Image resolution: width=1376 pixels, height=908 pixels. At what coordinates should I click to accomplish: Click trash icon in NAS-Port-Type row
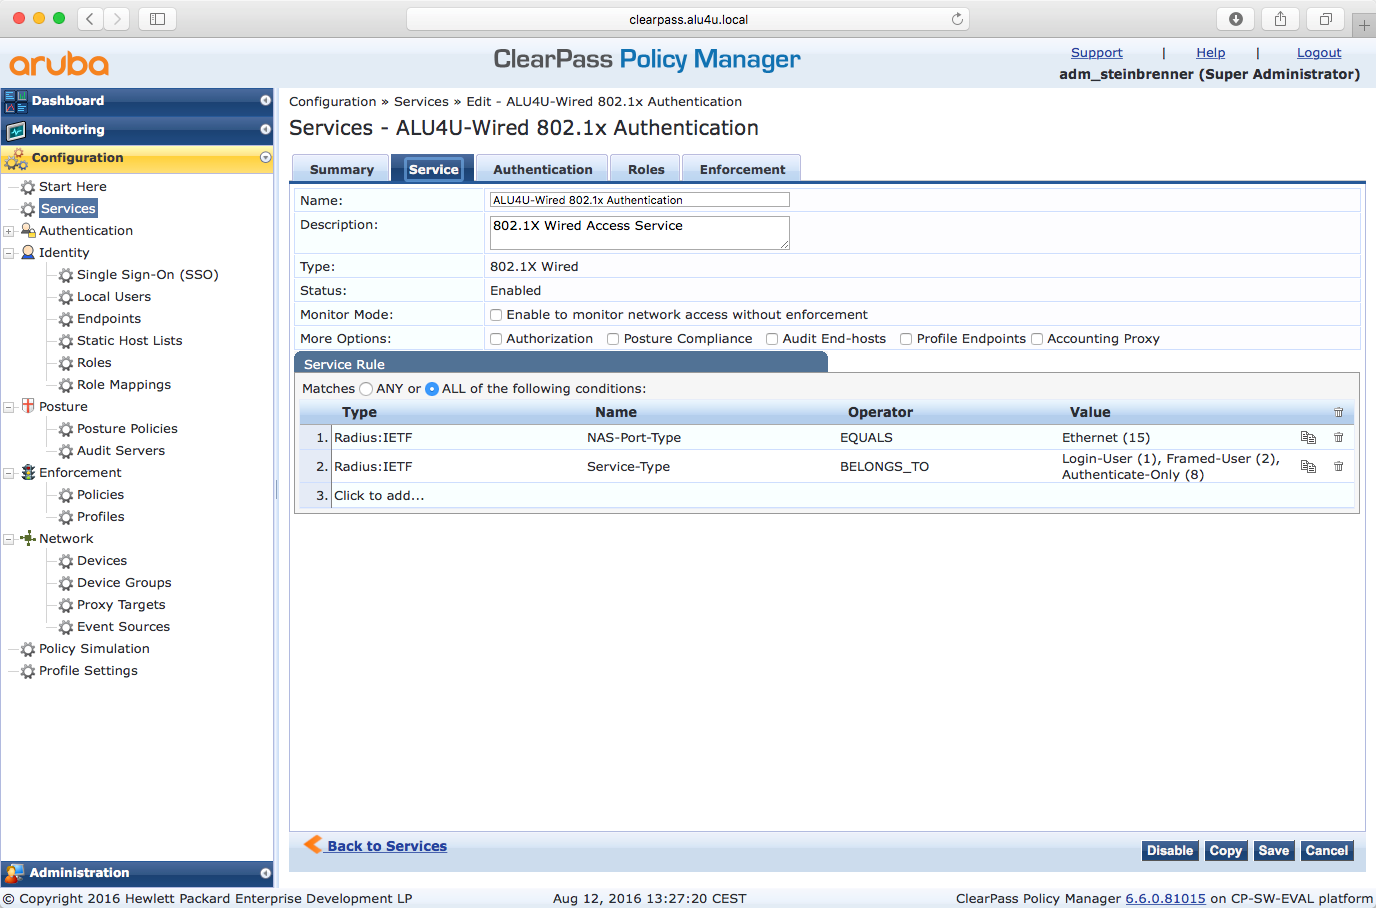(x=1338, y=437)
